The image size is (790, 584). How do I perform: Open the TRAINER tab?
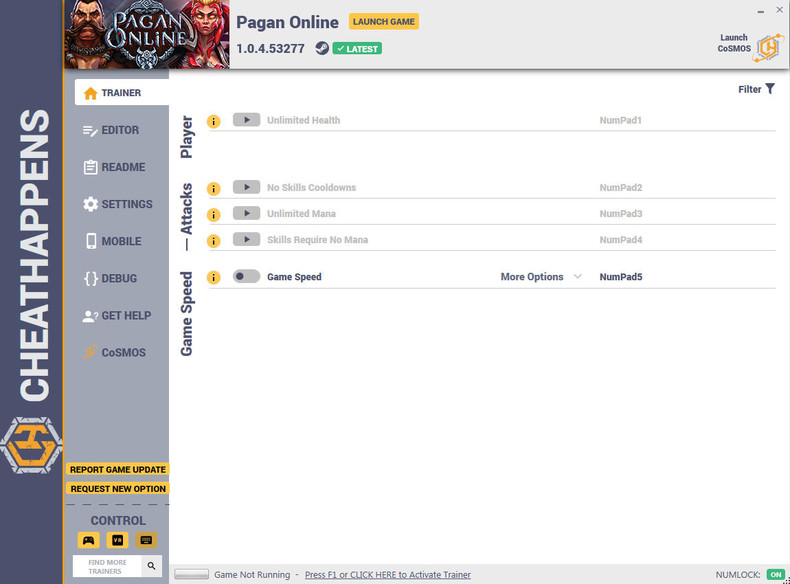[x=122, y=93]
